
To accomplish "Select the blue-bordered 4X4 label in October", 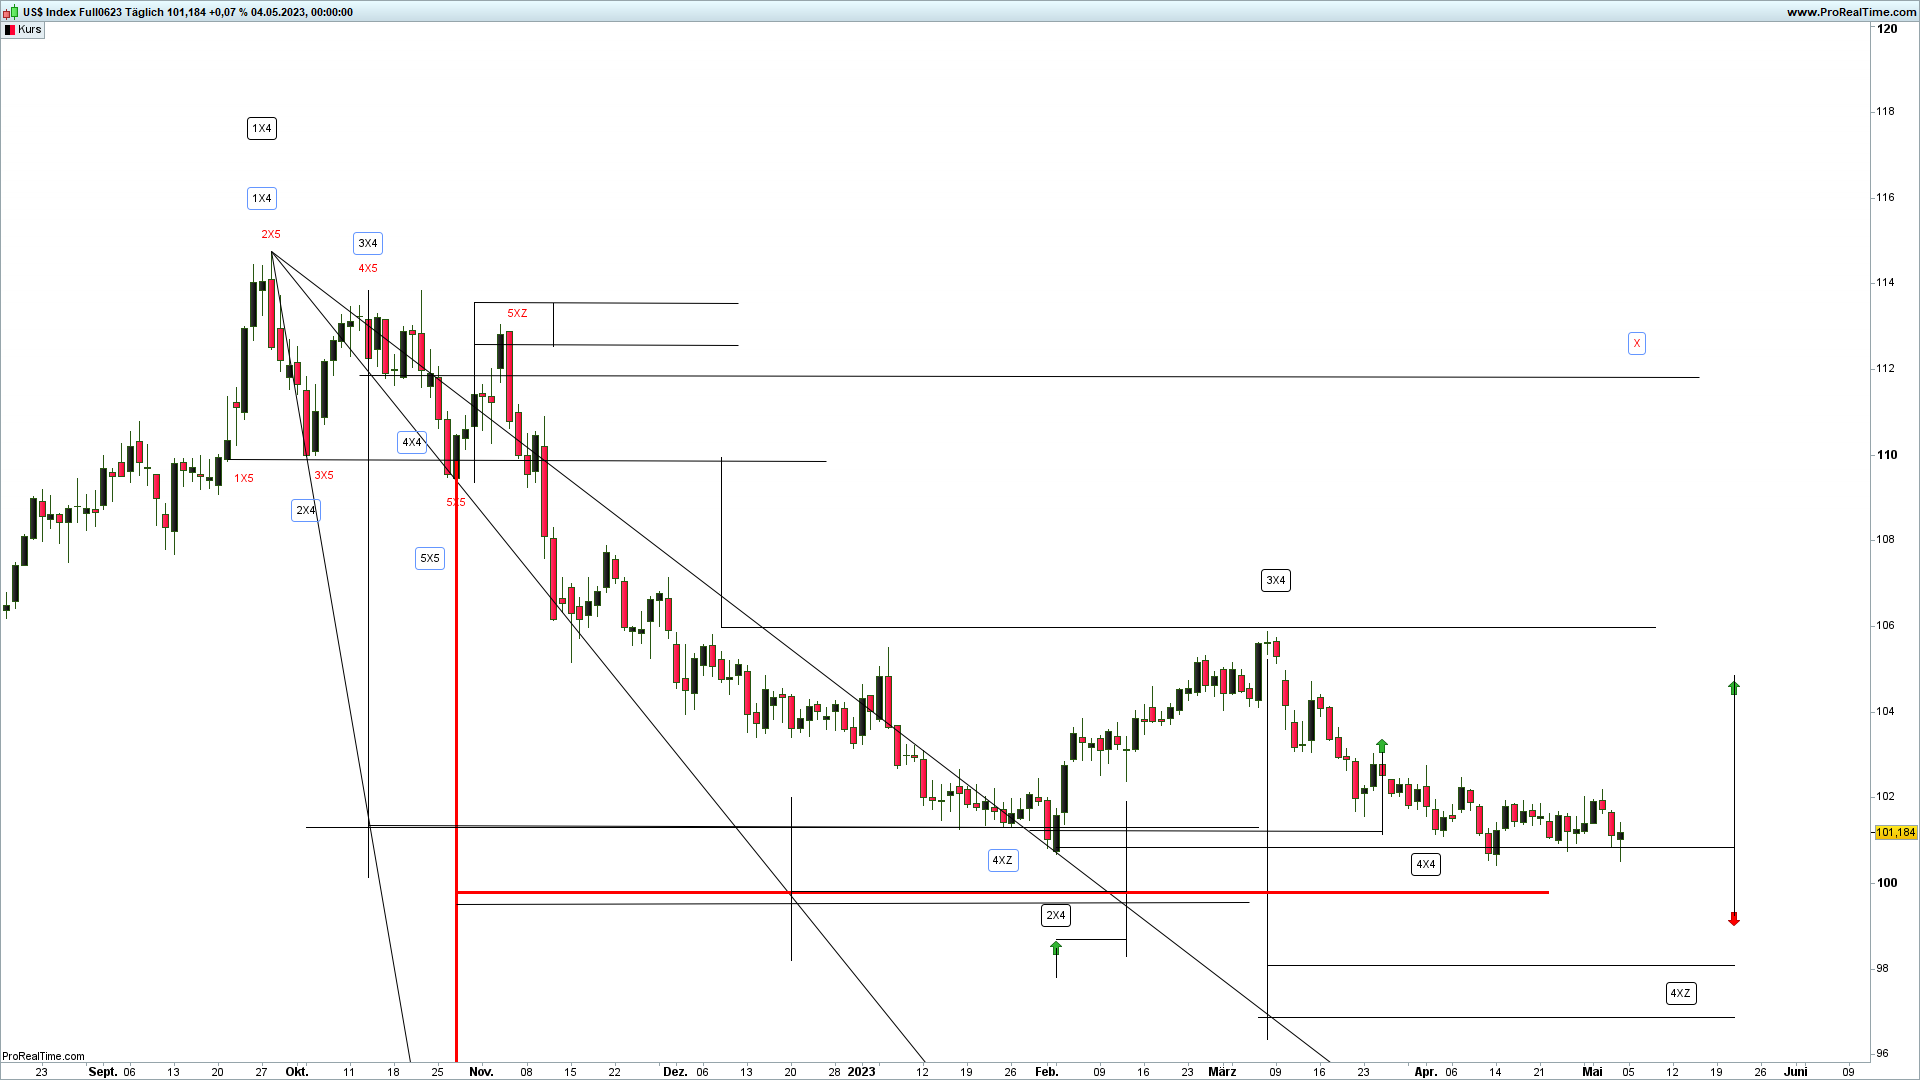I will [x=412, y=442].
